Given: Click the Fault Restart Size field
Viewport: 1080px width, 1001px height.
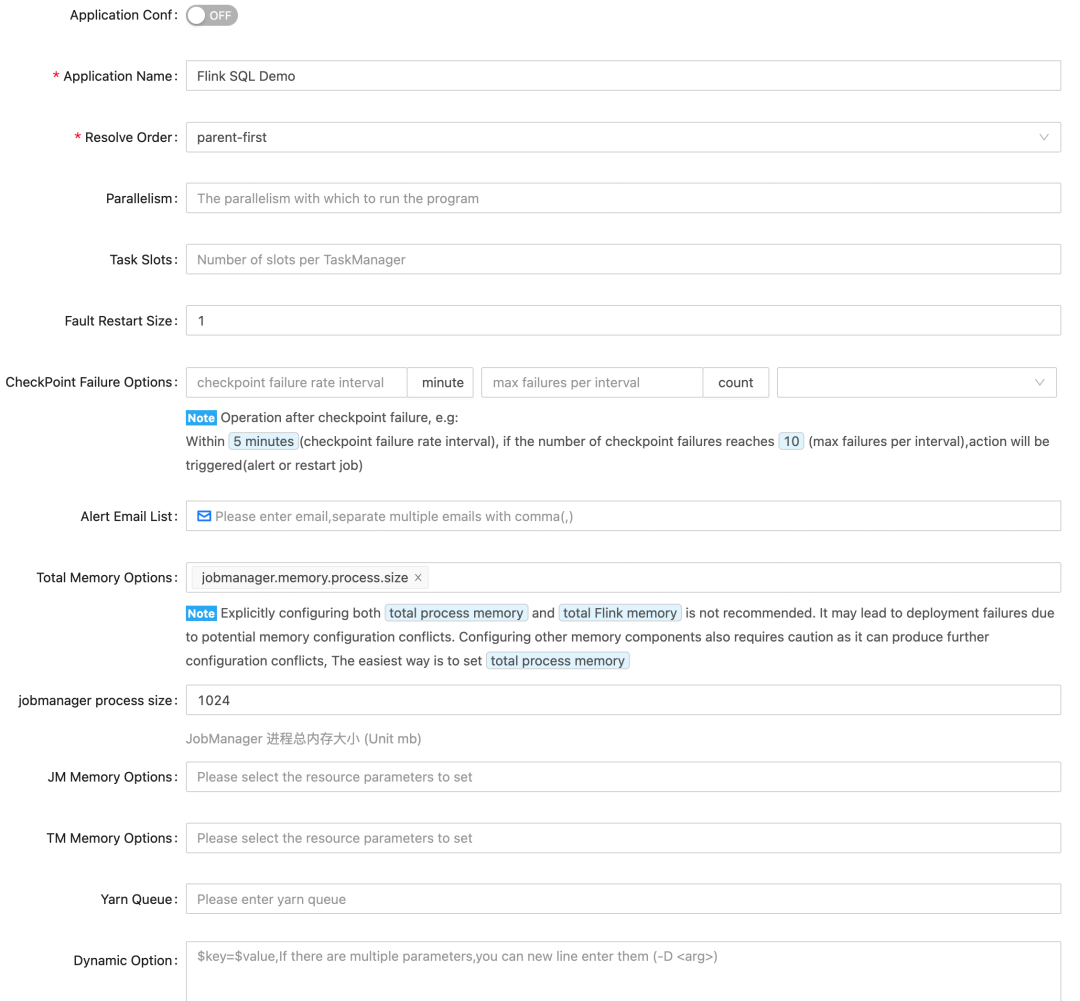Looking at the screenshot, I should (622, 320).
